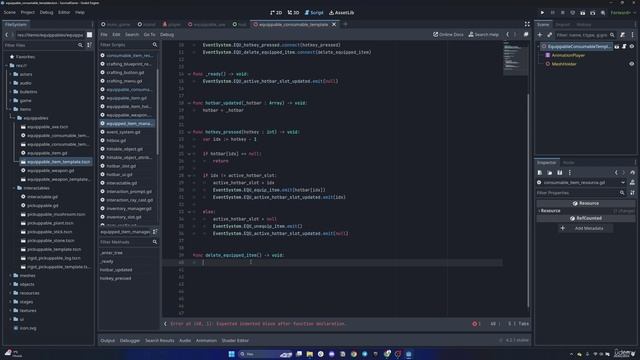
Task: Toggle the floating script editor icon
Action: (526, 35)
